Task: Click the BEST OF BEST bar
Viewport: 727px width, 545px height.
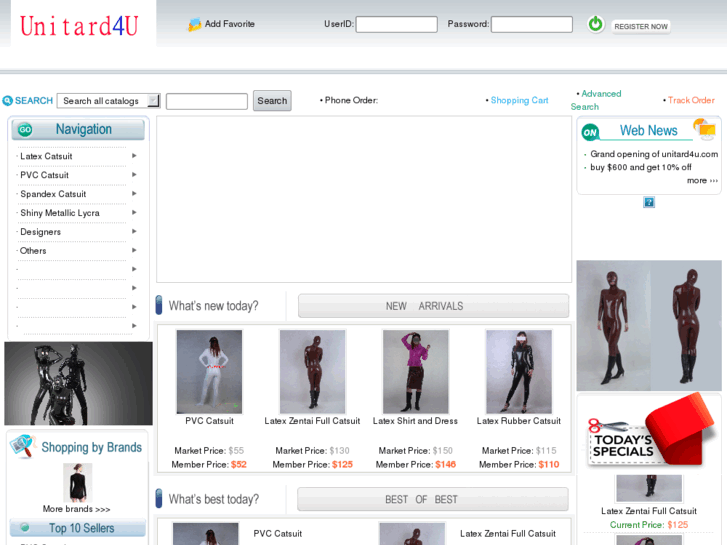Action: click(x=433, y=499)
